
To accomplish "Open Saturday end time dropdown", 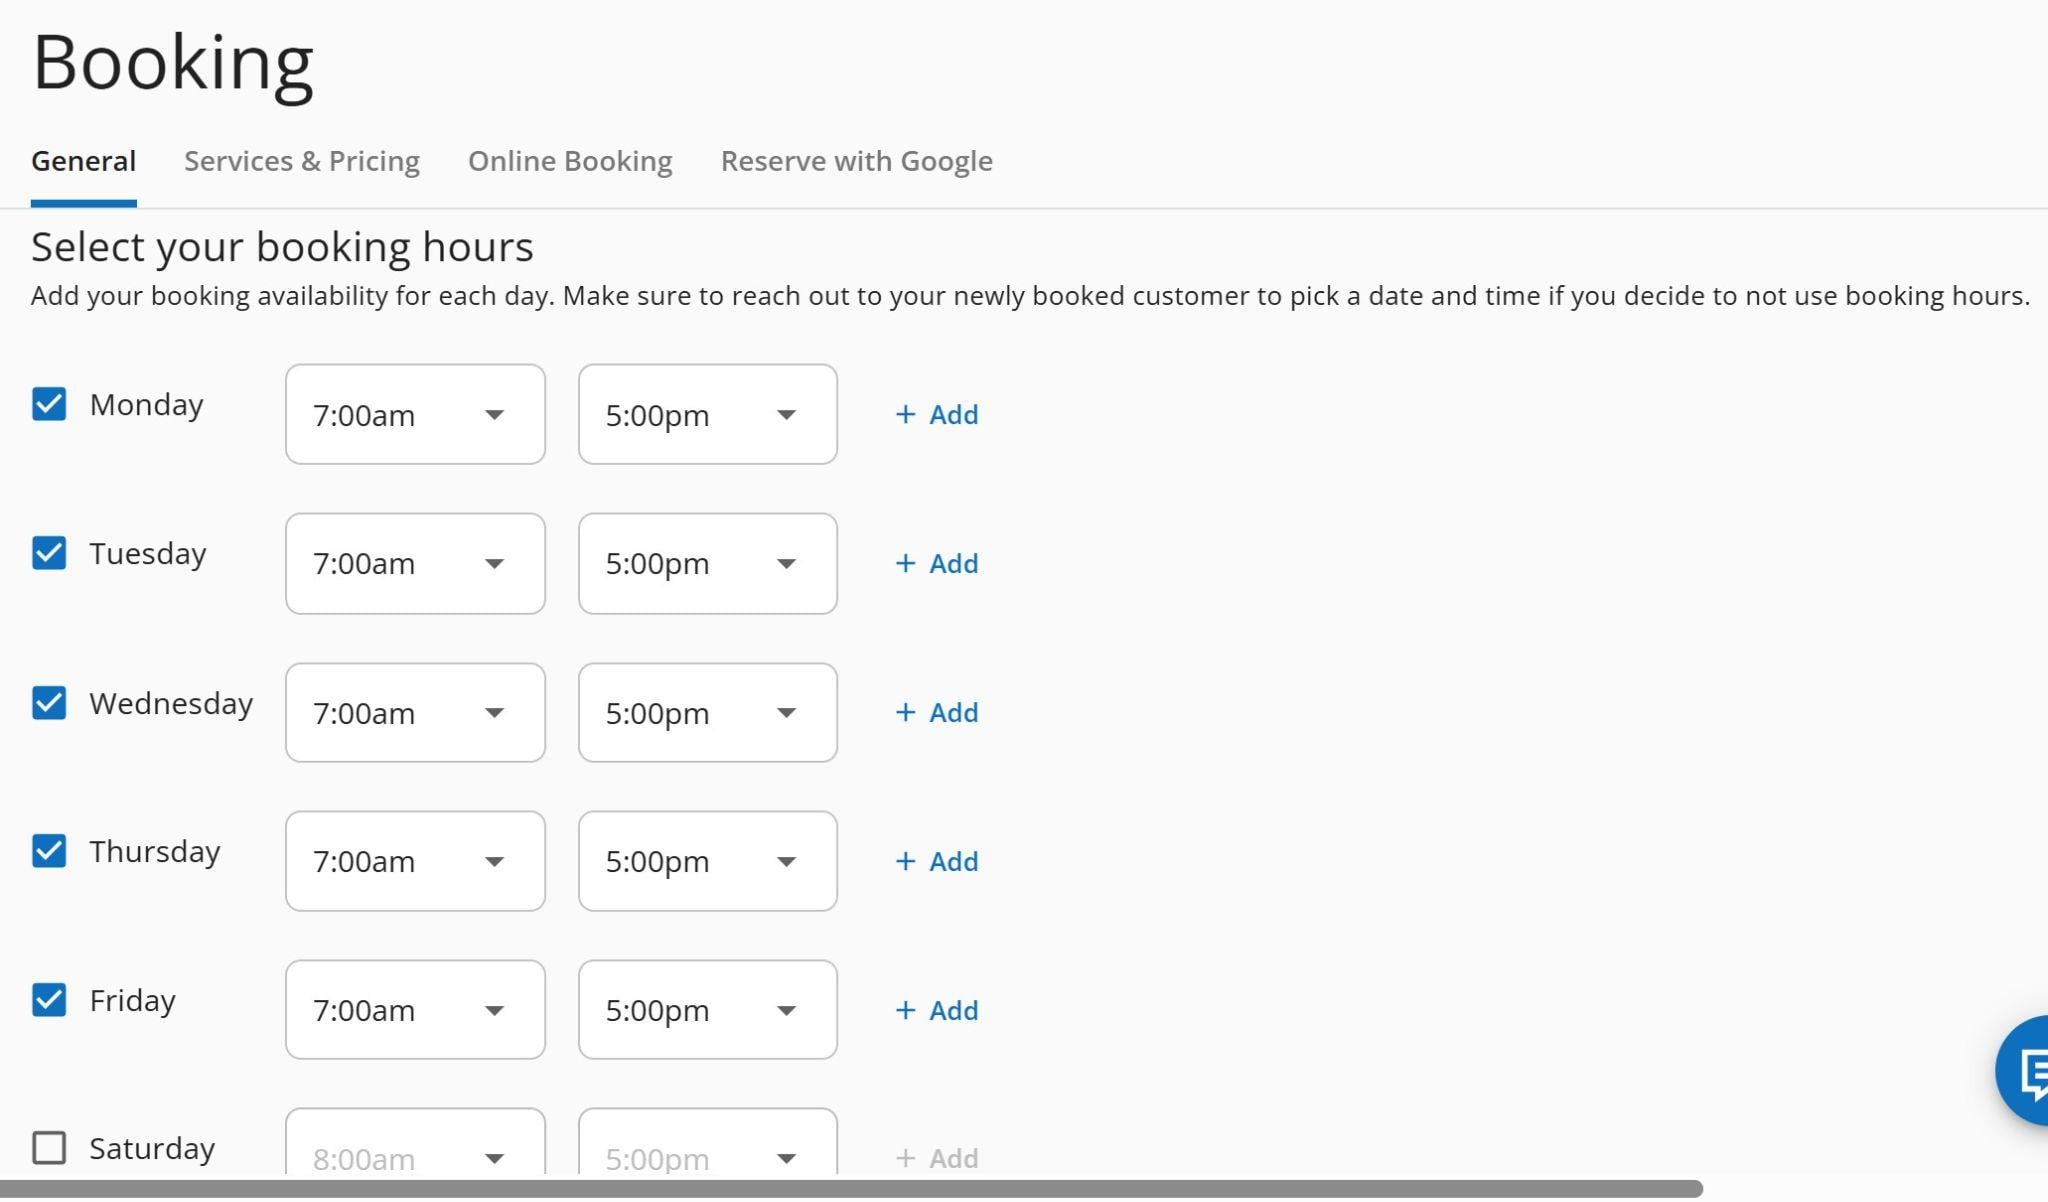I will [x=708, y=1142].
